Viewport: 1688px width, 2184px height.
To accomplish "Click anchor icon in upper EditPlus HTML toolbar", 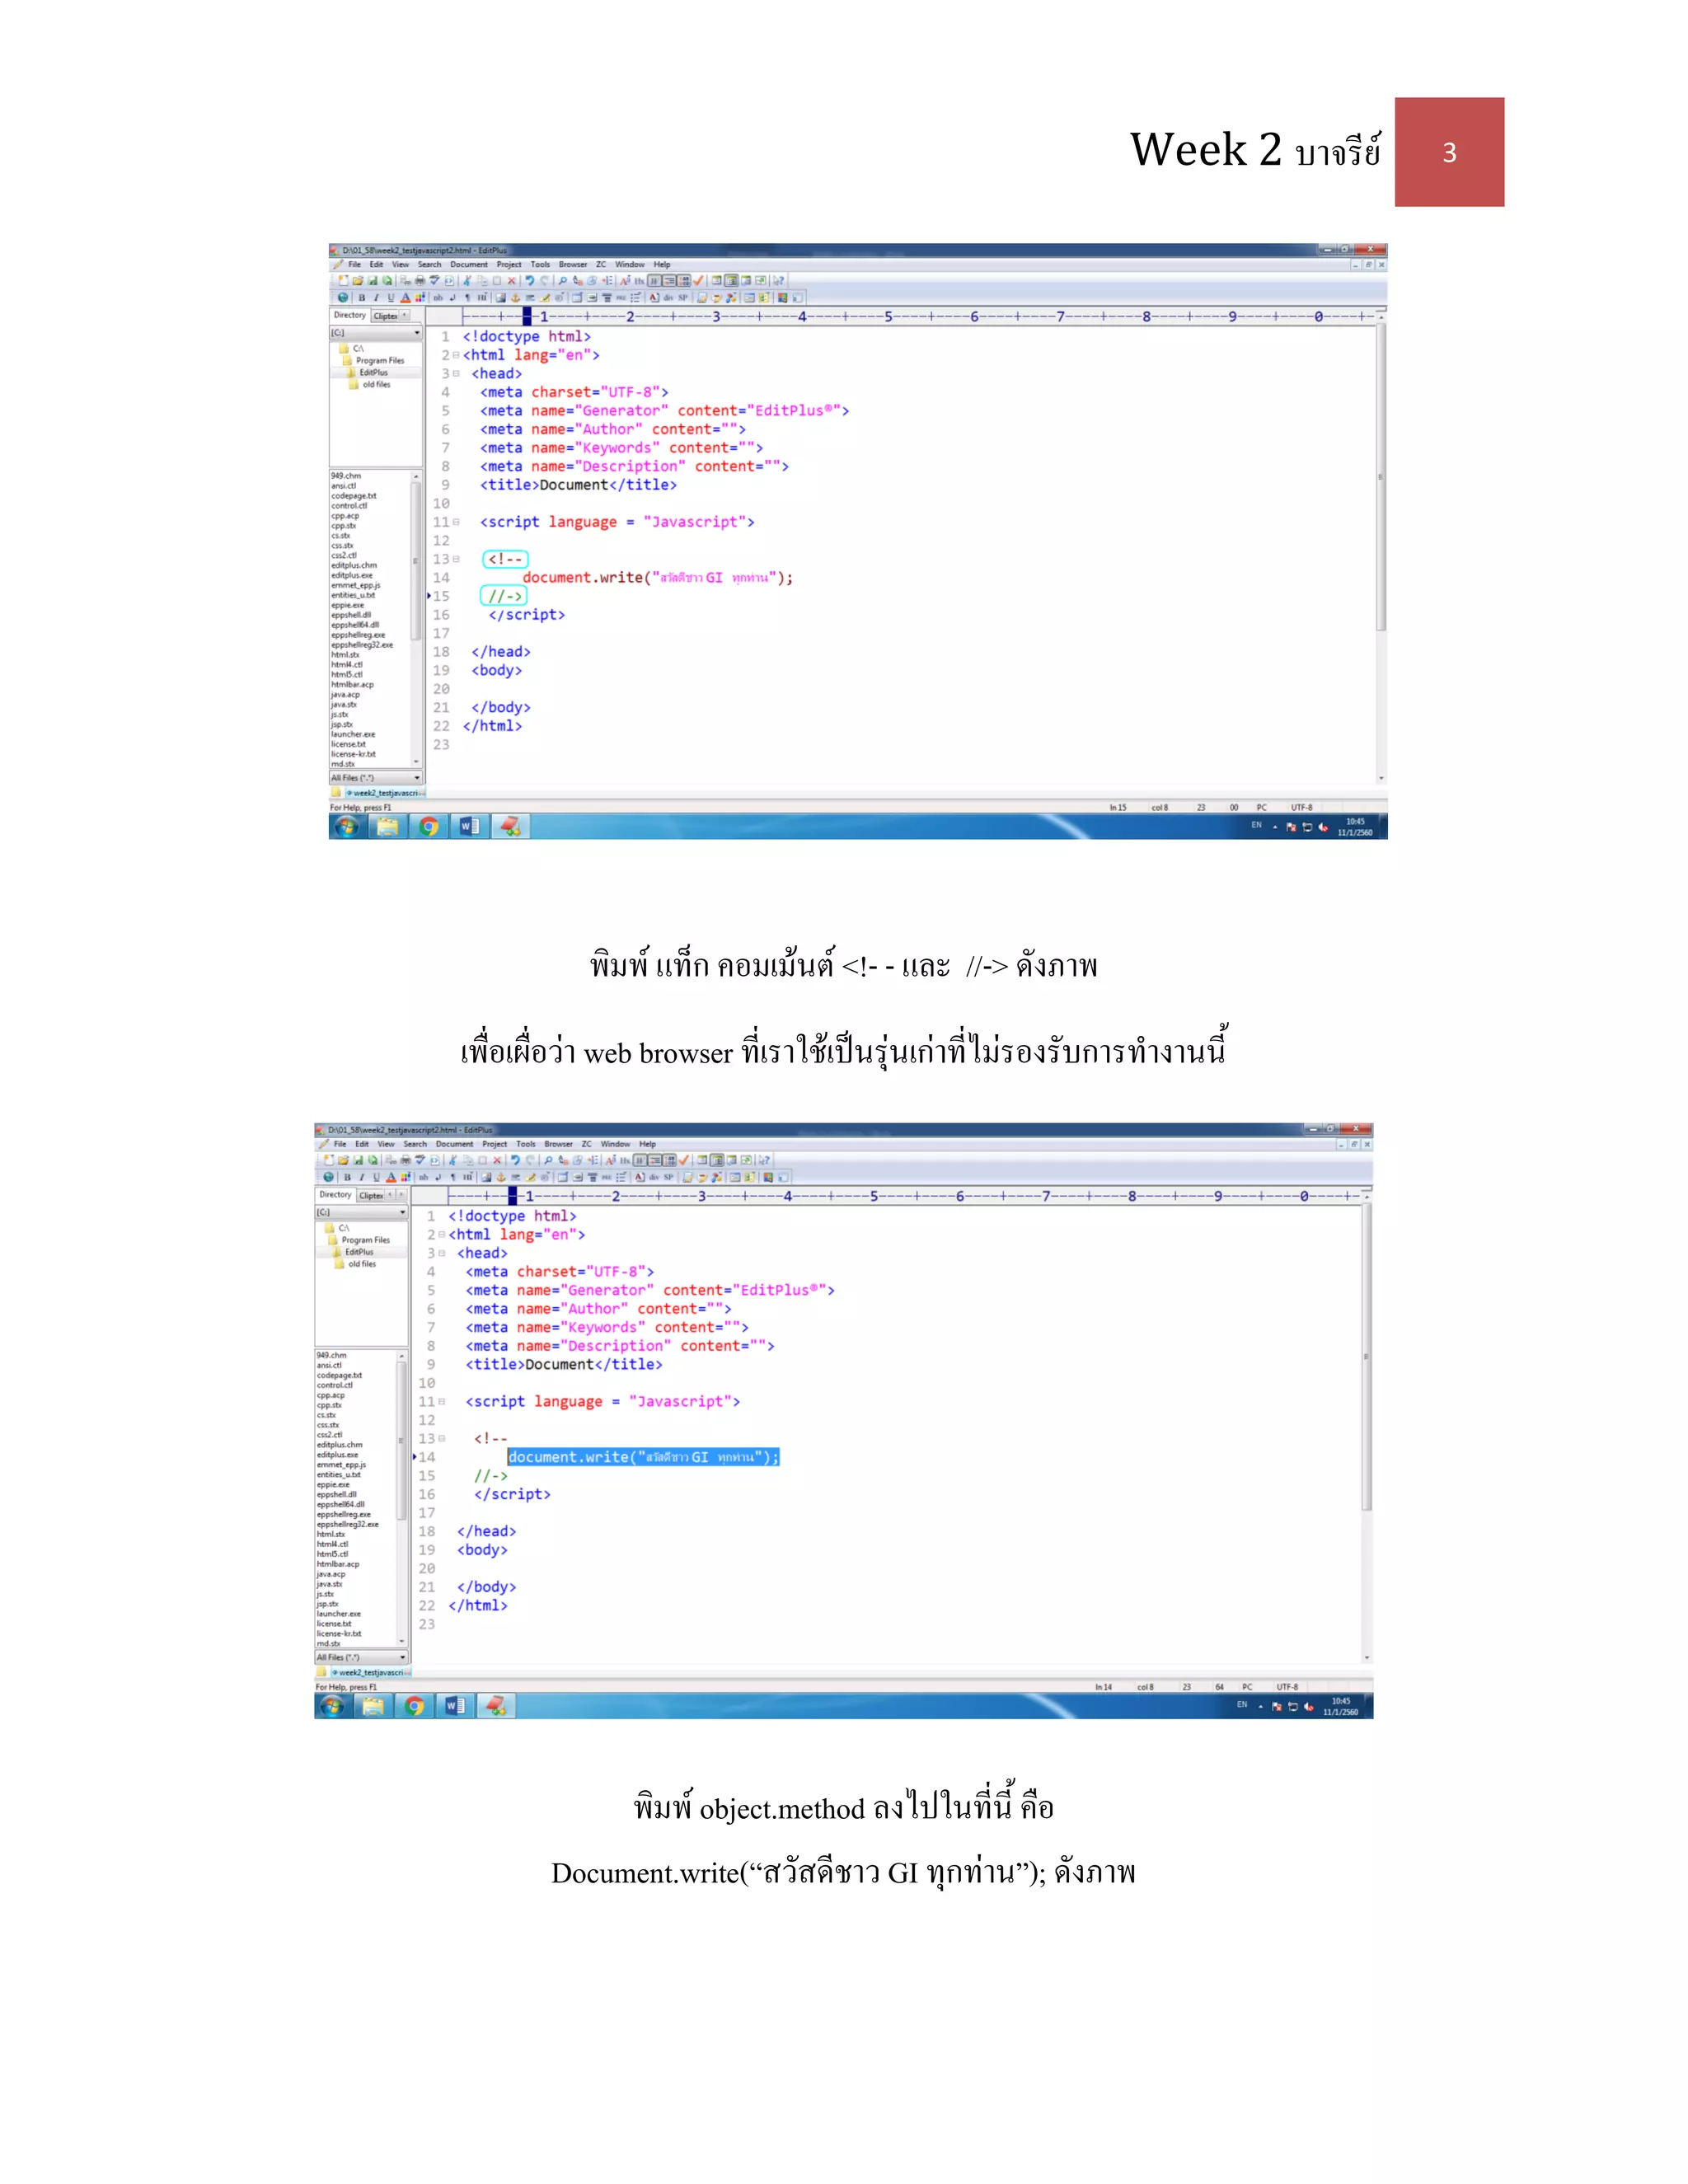I will (x=516, y=298).
